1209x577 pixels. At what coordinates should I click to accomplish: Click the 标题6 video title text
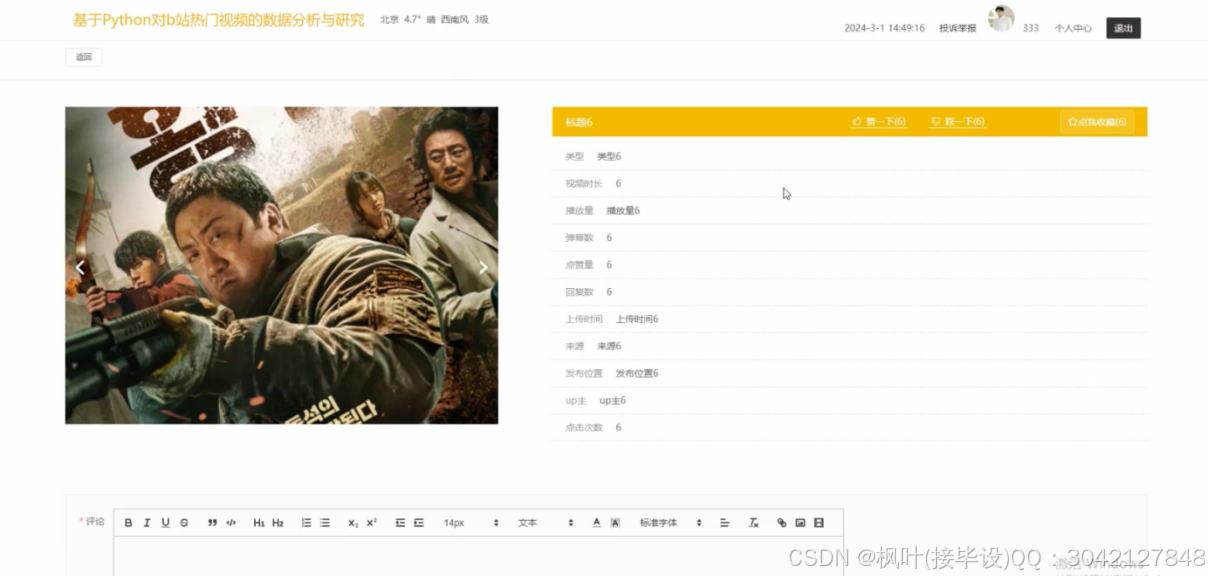coord(579,122)
